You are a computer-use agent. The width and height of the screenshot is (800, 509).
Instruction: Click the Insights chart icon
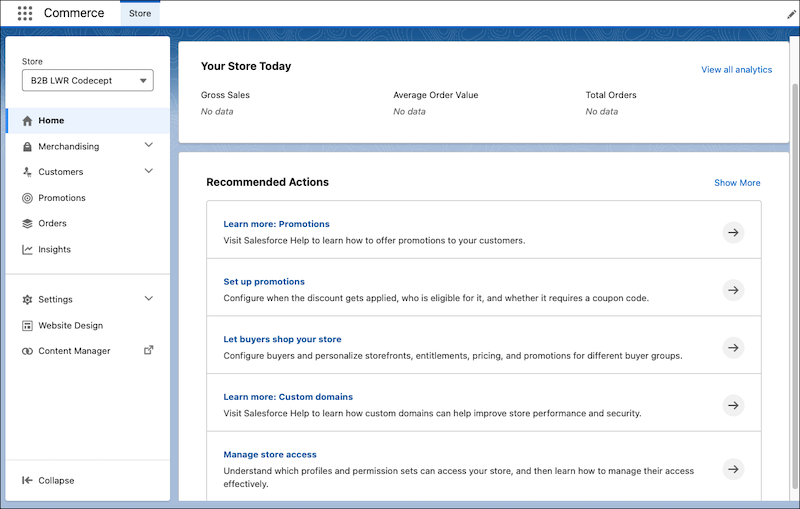(28, 249)
